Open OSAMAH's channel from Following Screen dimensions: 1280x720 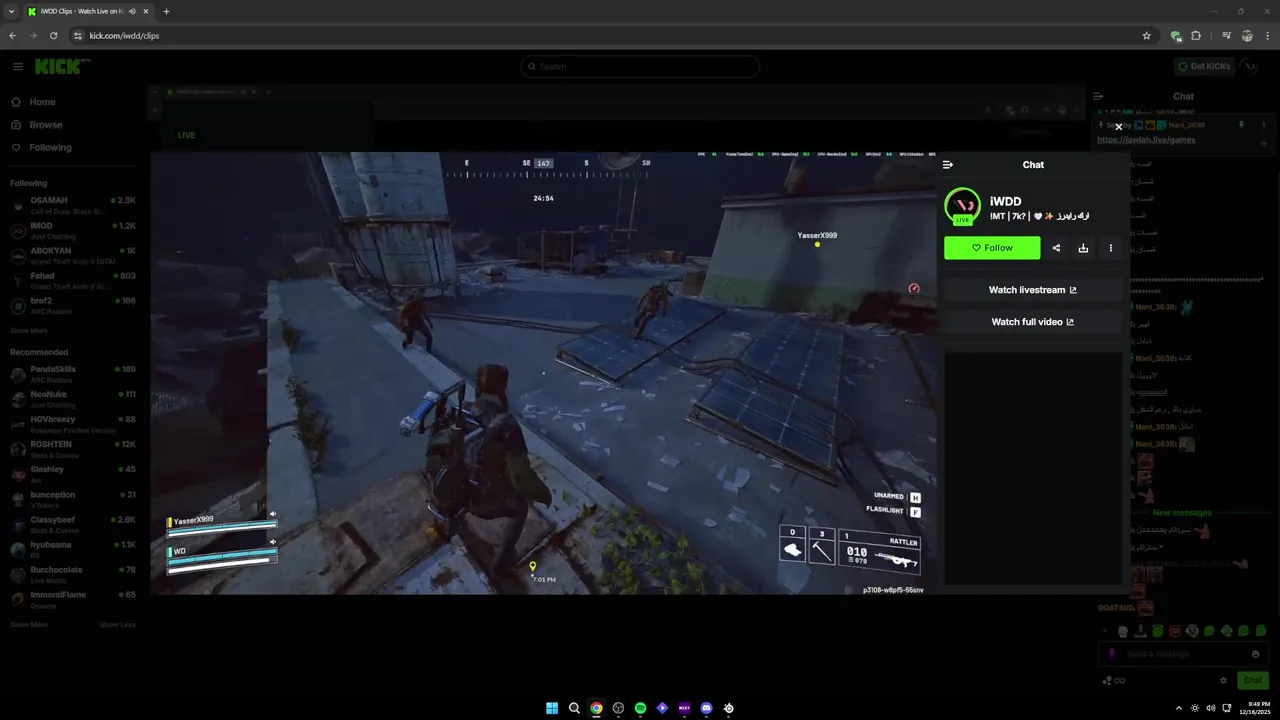coord(72,205)
